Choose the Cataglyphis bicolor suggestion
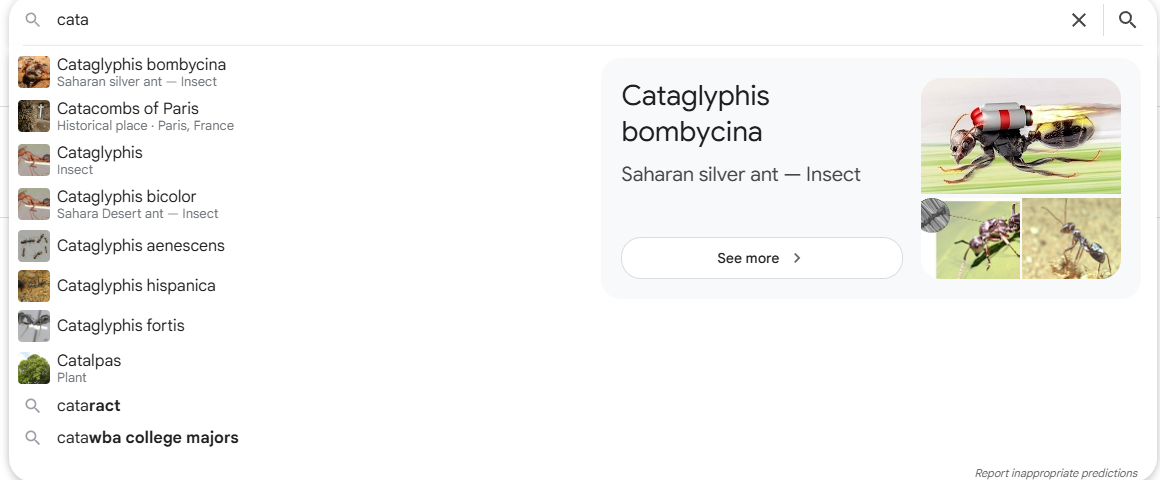 [126, 204]
